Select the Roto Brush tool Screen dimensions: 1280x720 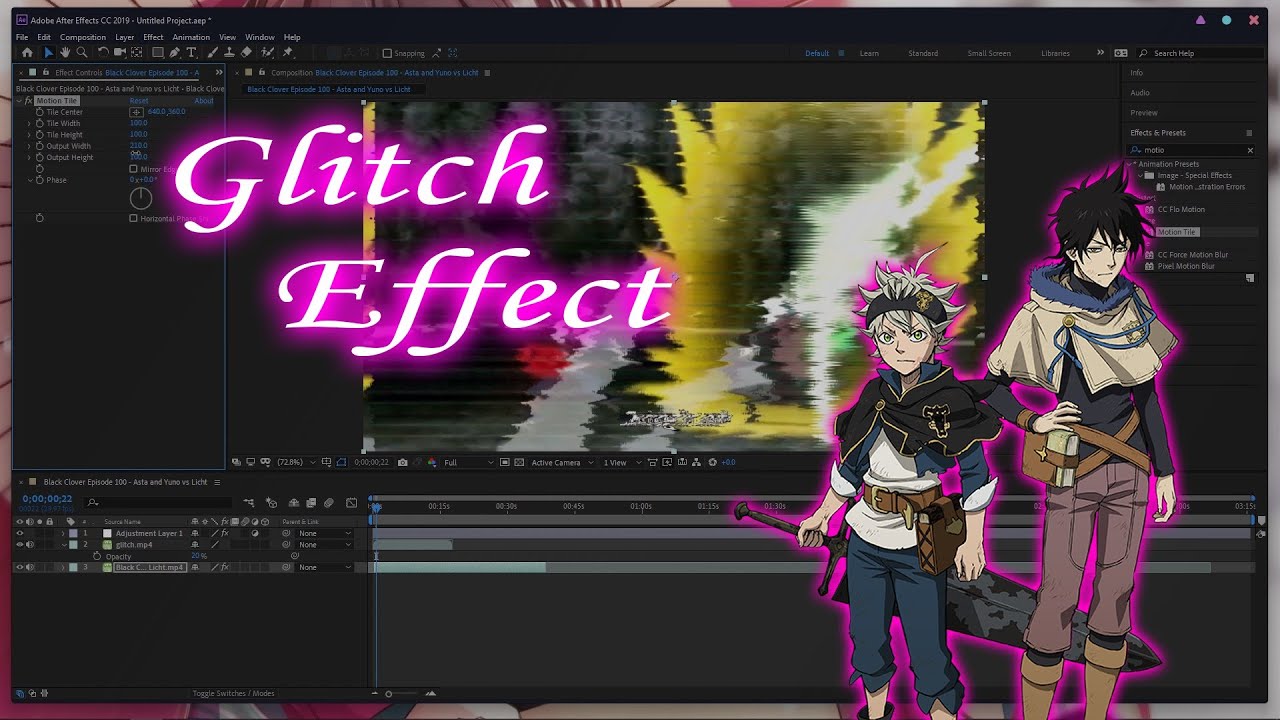[x=267, y=53]
